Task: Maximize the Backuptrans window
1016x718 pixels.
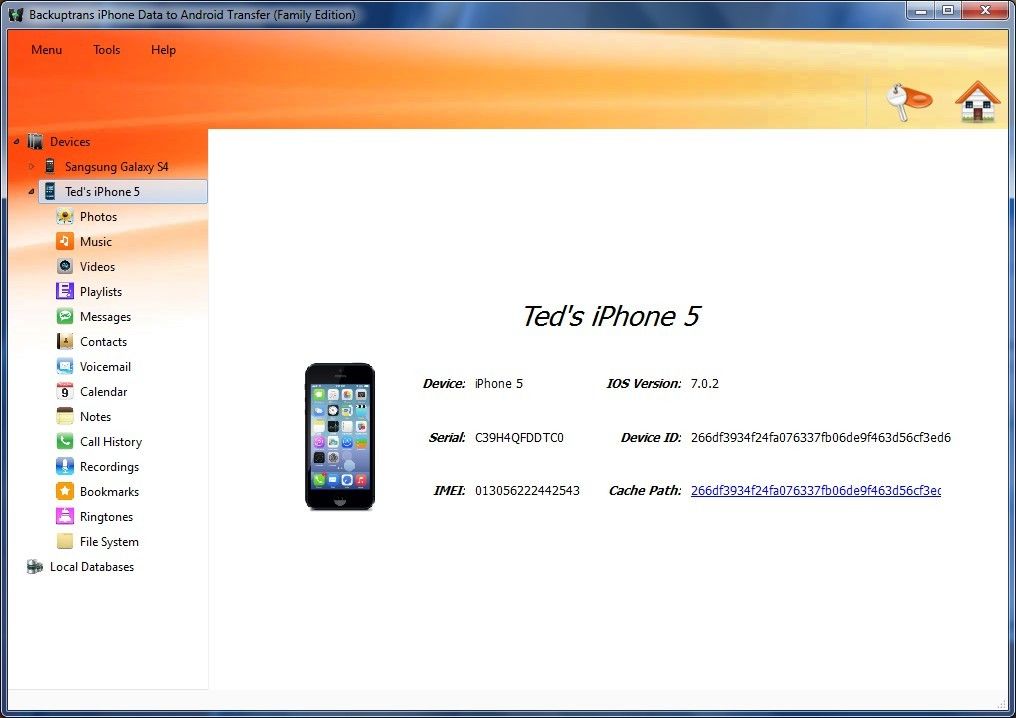Action: 948,10
